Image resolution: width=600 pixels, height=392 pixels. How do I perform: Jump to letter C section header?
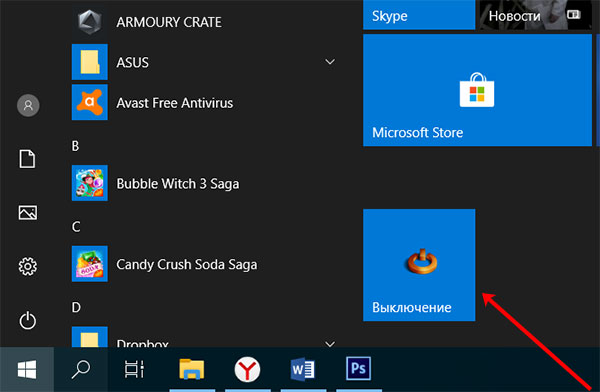tap(76, 227)
